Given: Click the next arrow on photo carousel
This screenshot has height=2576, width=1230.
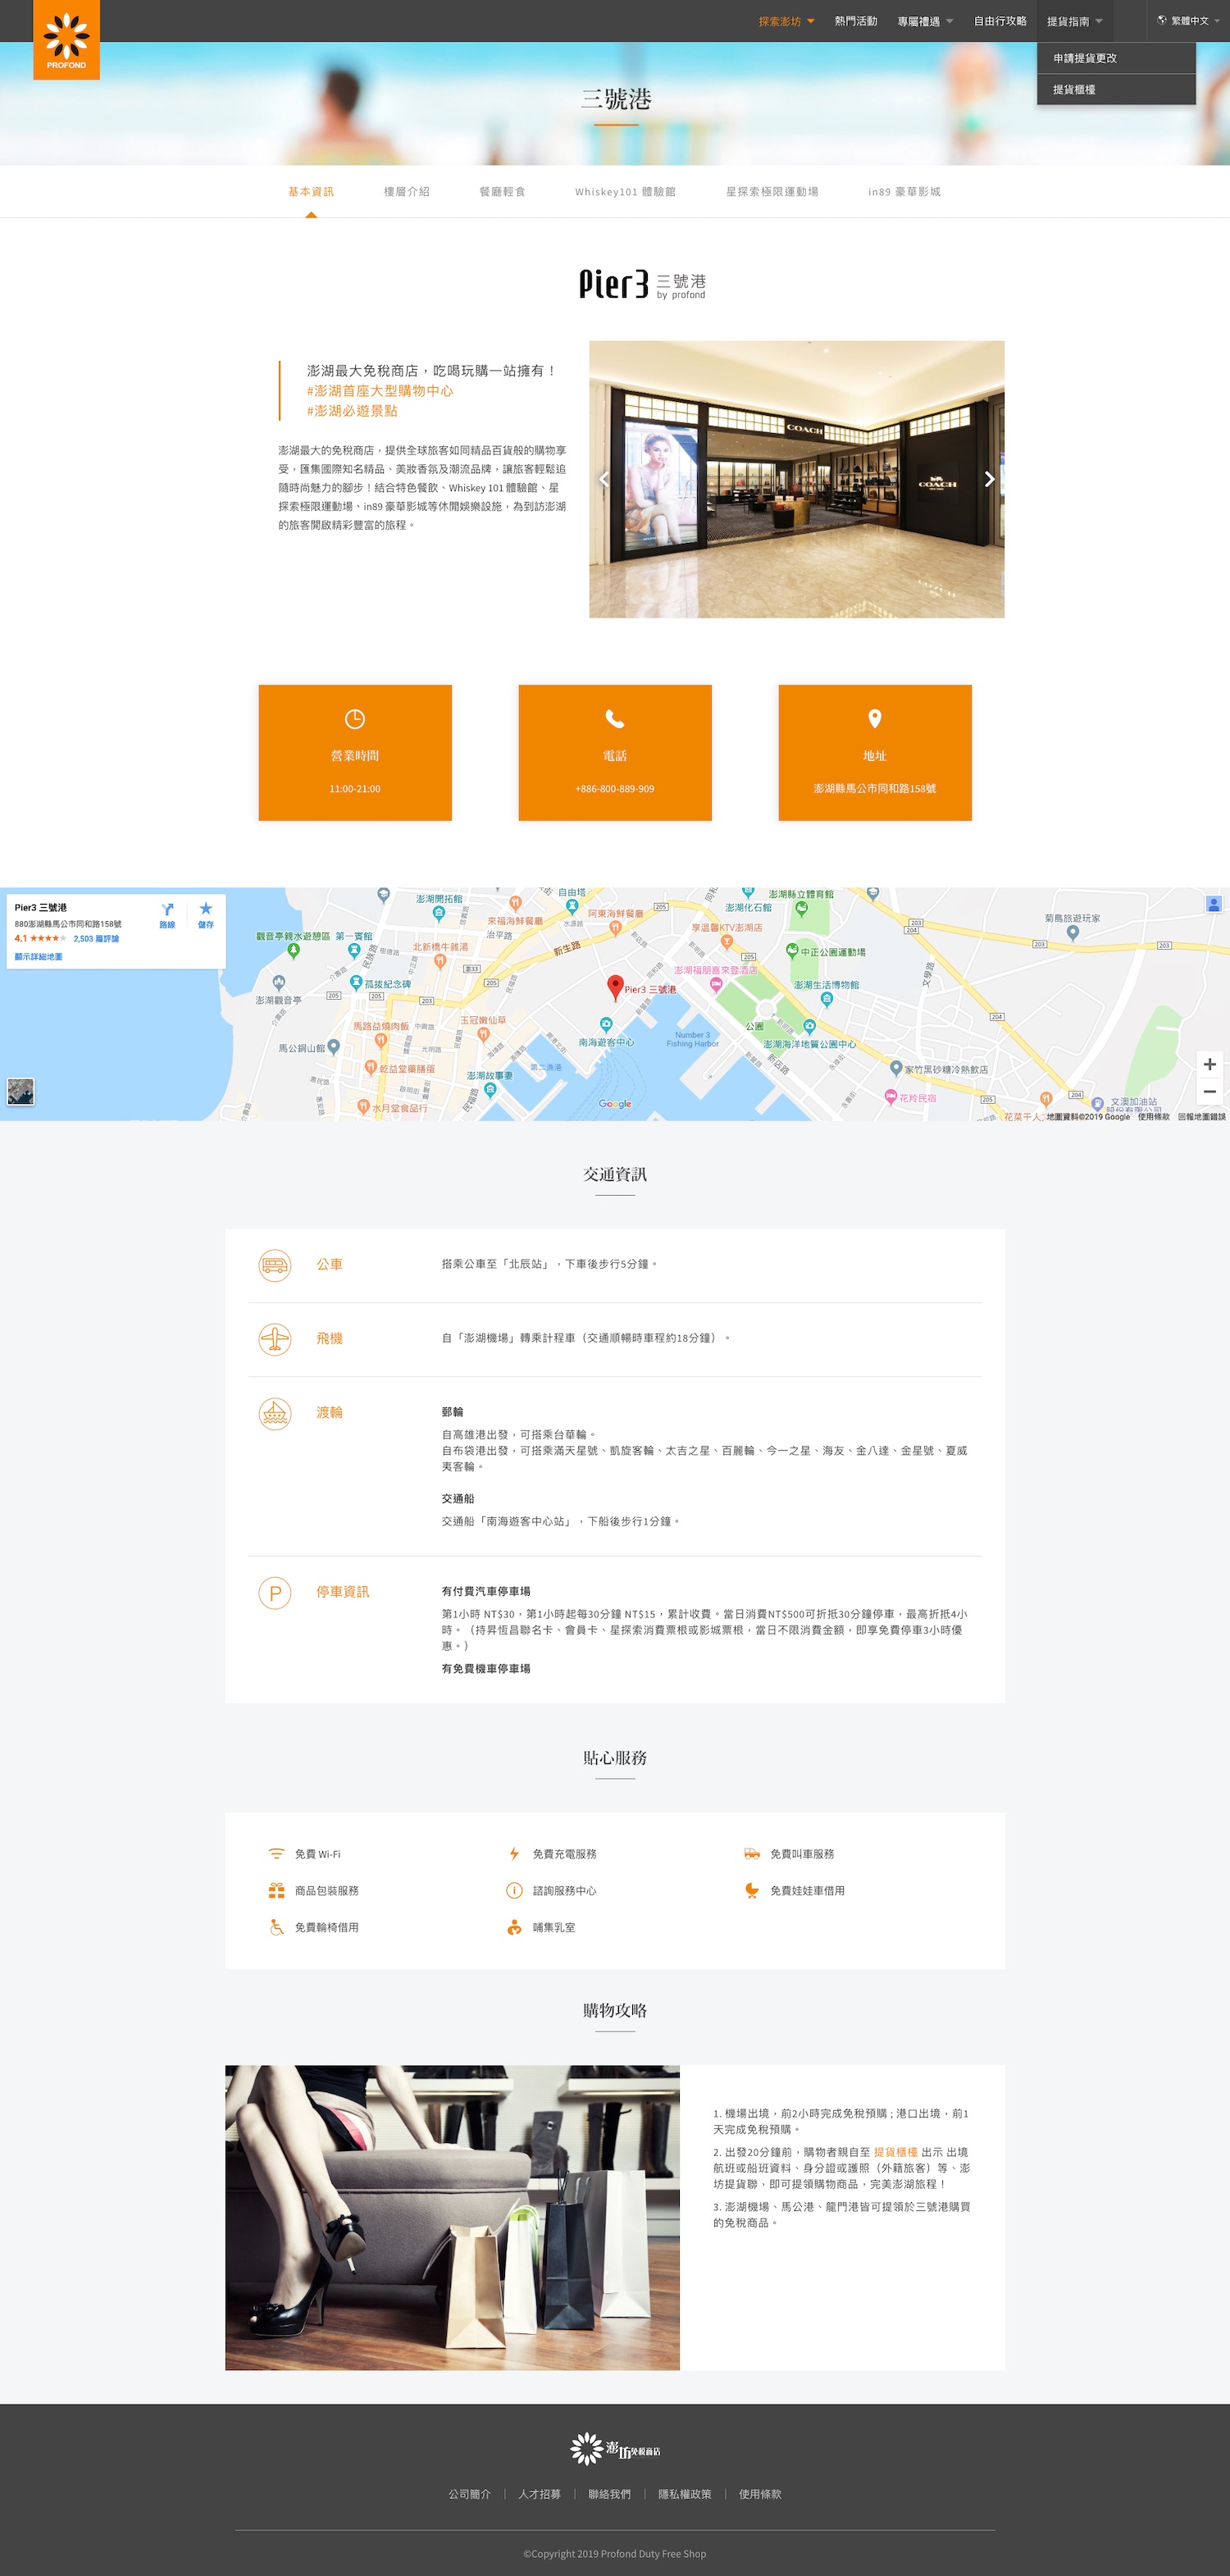Looking at the screenshot, I should (x=988, y=479).
